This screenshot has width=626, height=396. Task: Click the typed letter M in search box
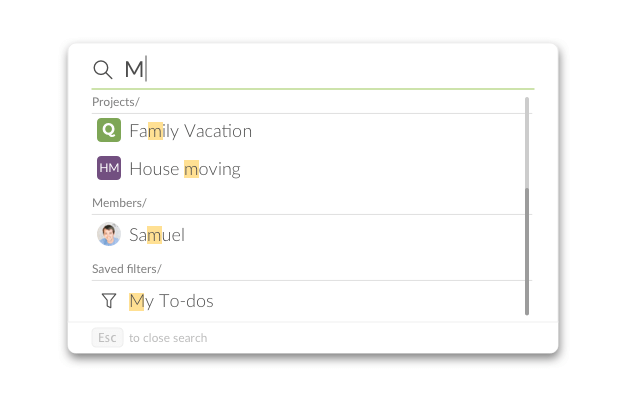tap(134, 69)
